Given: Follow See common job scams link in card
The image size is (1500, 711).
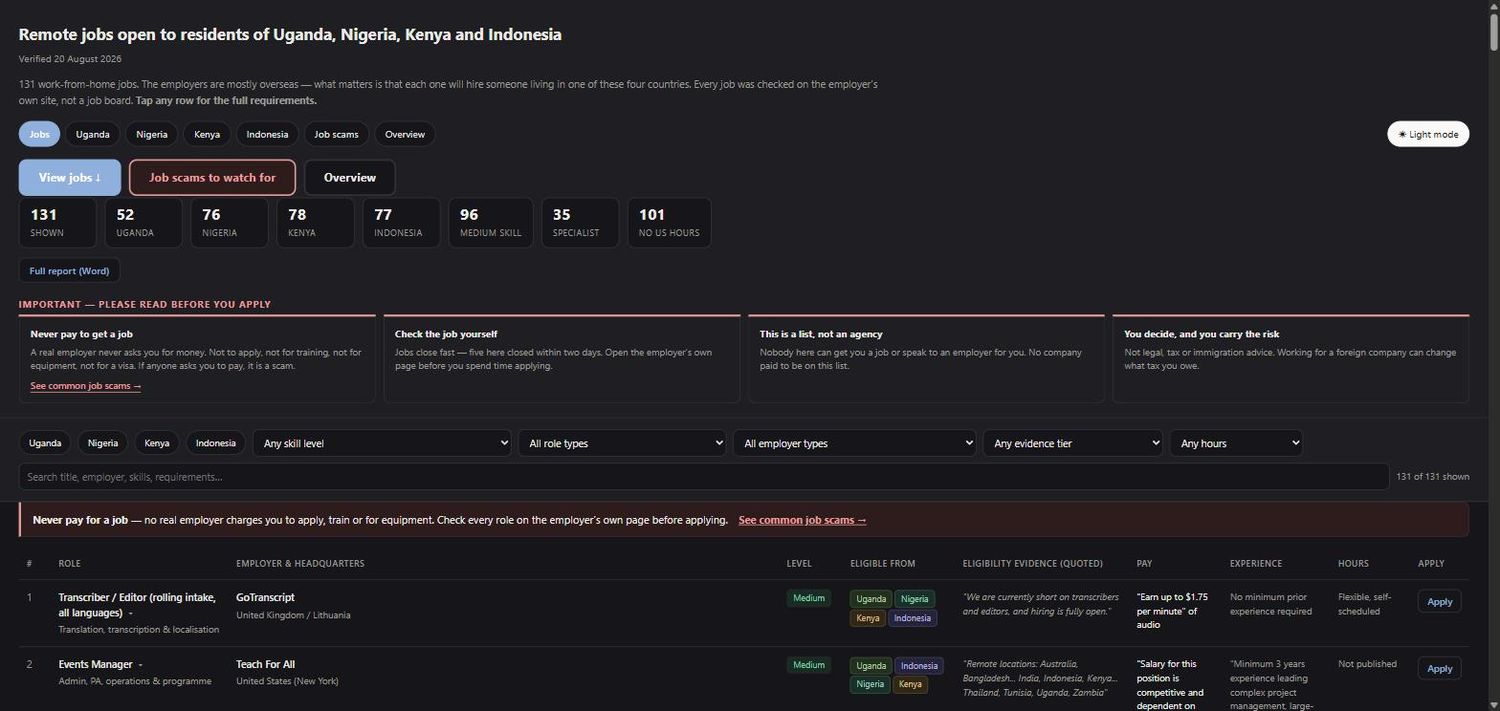Looking at the screenshot, I should pyautogui.click(x=86, y=386).
